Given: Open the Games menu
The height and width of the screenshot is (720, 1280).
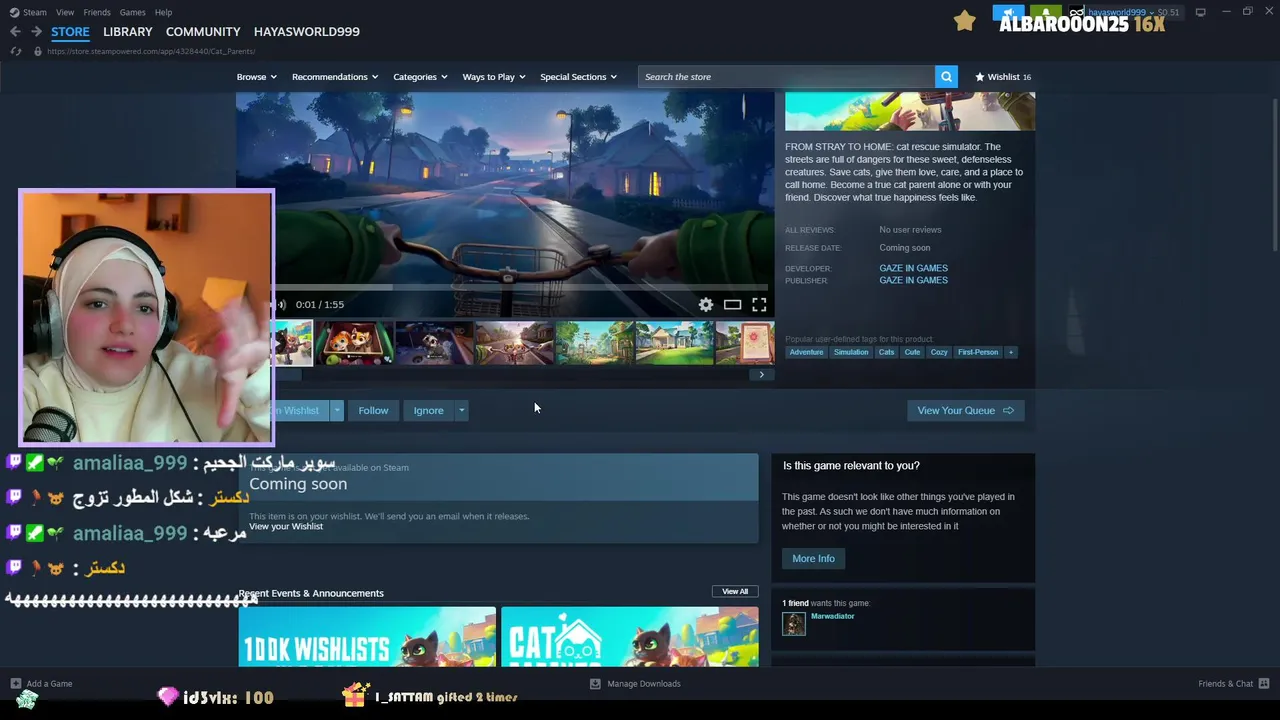Looking at the screenshot, I should [132, 12].
